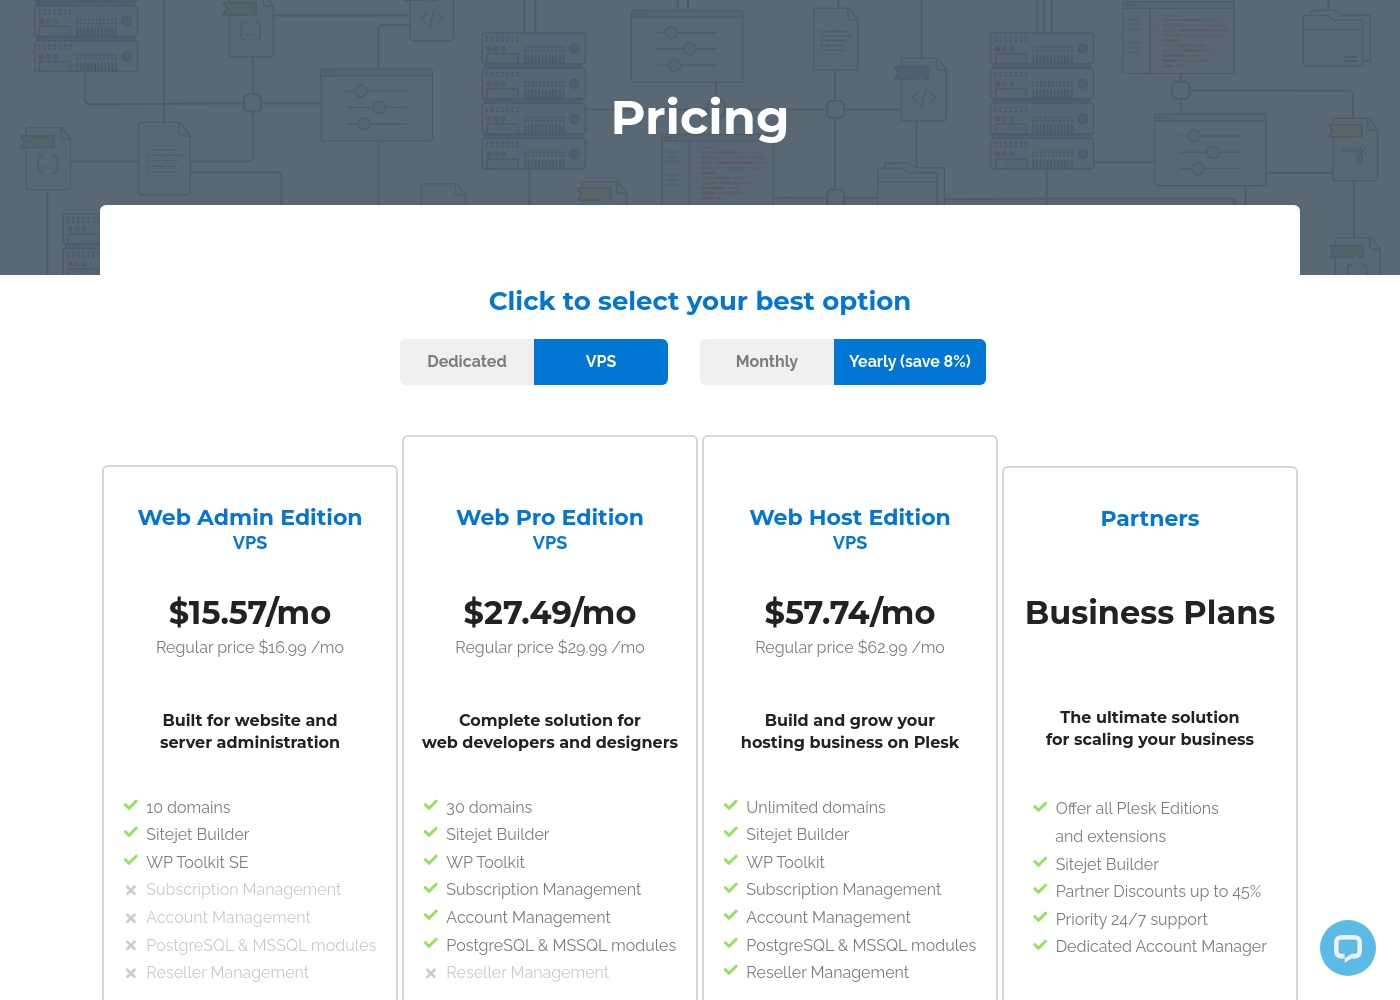Click Web Pro 'PostgreSQL & MSSQL modules' feature text
1400x1000 pixels.
[561, 945]
